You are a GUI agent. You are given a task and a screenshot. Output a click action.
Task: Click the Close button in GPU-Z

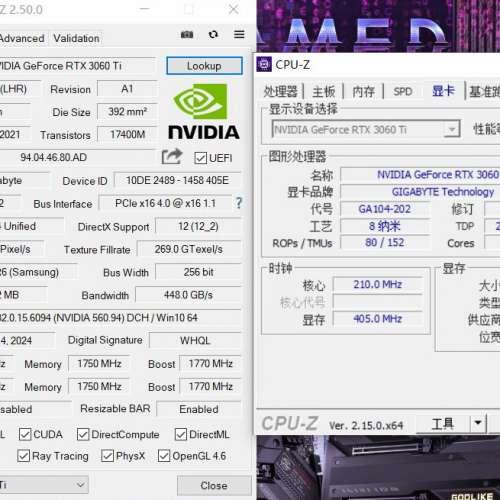click(214, 485)
